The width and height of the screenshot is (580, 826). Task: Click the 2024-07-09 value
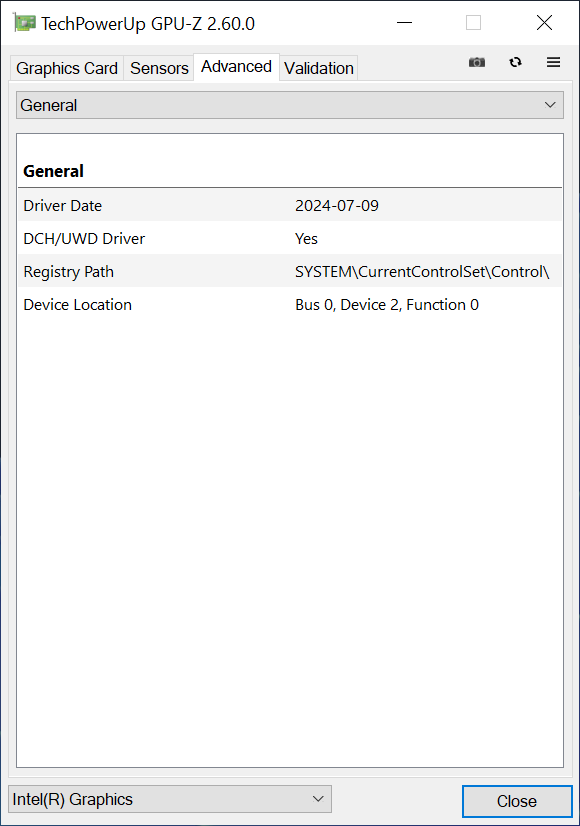pyautogui.click(x=337, y=205)
